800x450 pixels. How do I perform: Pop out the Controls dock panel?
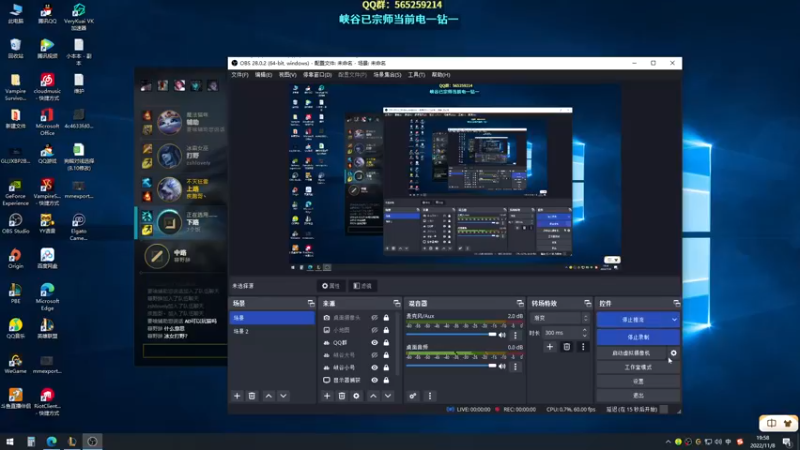(677, 303)
